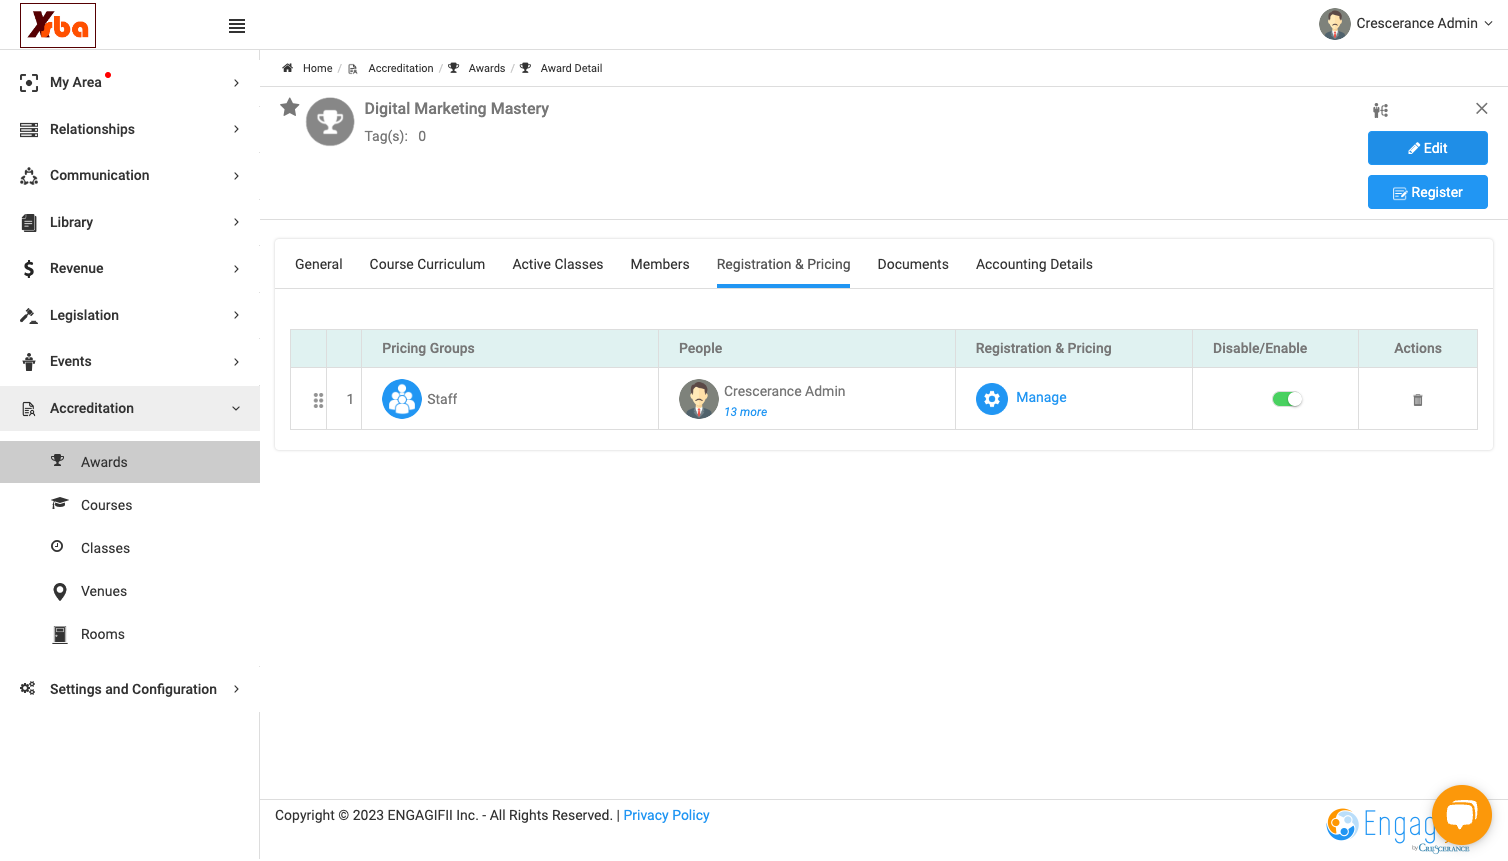Disable the Staff pricing group toggle
The width and height of the screenshot is (1508, 861).
coord(1287,399)
